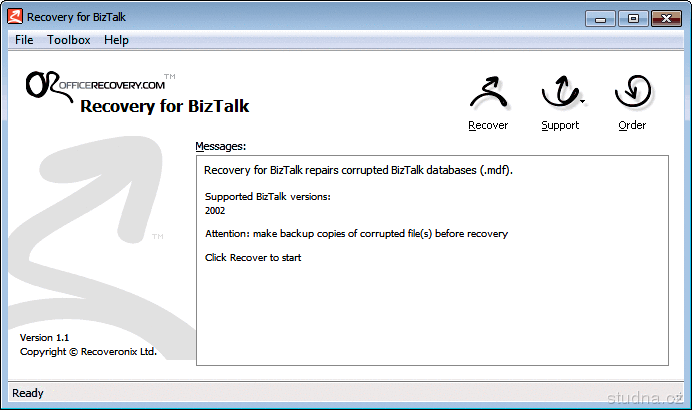
Task: Click the 'Recovery for BizTalk repairs corrupted' line
Action: click(358, 170)
